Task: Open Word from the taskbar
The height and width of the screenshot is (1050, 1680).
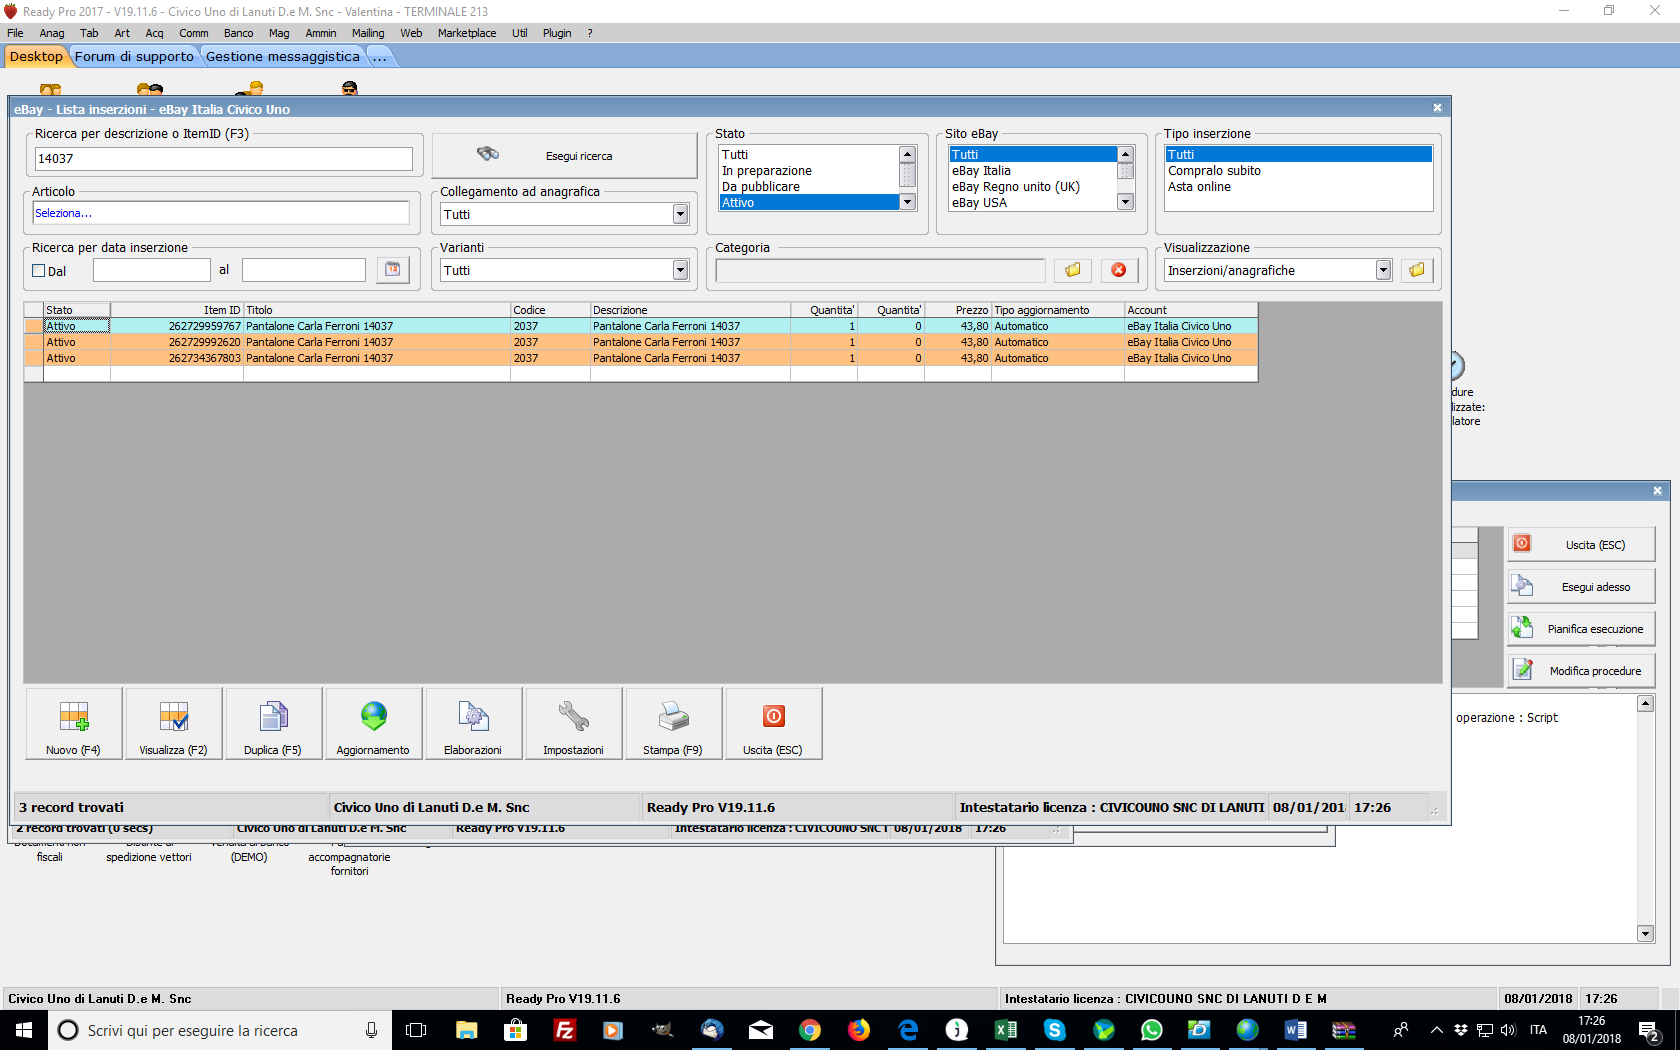Action: [x=1296, y=1030]
